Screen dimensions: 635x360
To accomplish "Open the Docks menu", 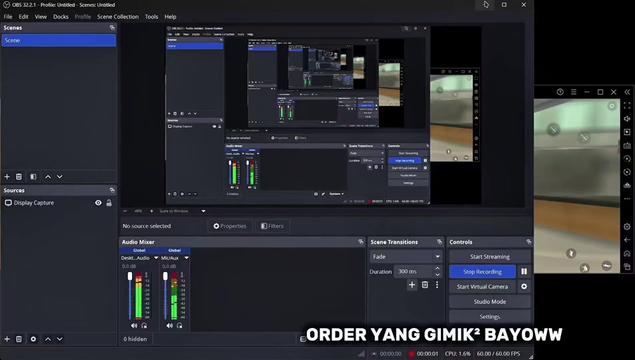I will 60,17.
